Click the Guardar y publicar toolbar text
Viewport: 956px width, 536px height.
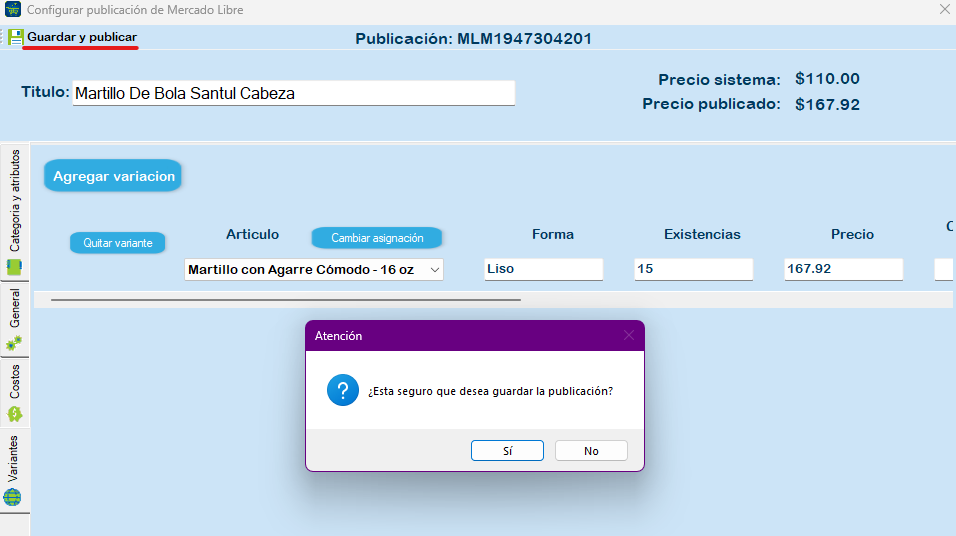coord(82,37)
